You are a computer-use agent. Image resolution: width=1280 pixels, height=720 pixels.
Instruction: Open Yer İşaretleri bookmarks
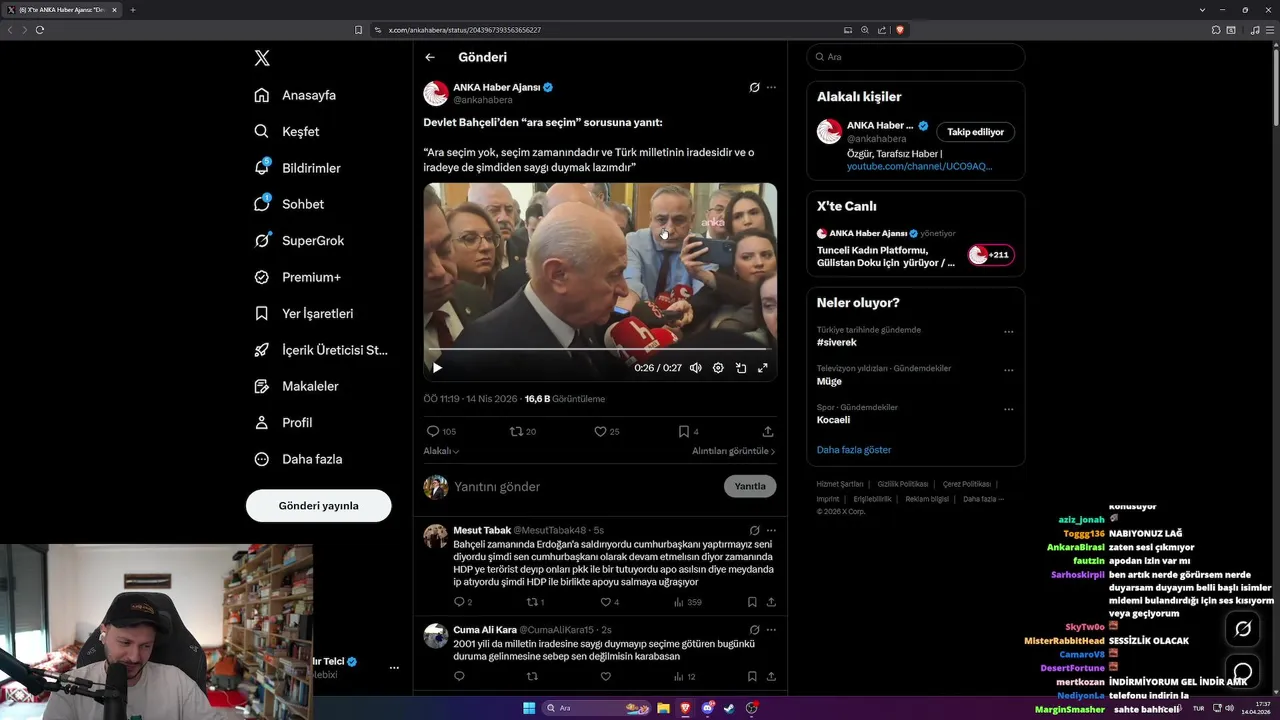(304, 313)
